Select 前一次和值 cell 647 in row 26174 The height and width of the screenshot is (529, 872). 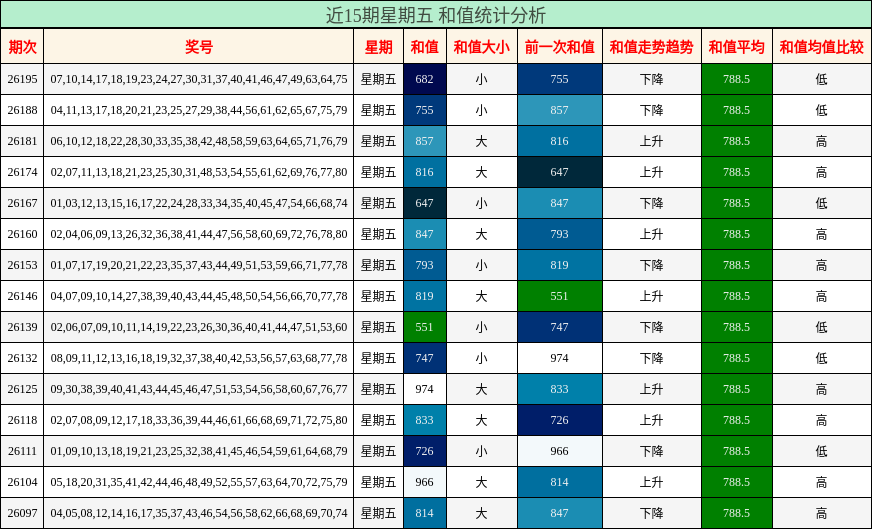[x=559, y=172]
